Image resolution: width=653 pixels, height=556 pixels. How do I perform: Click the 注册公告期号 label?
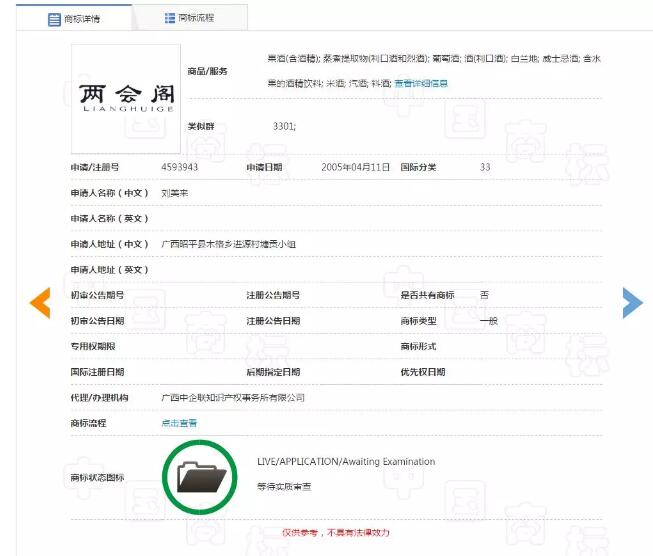(x=273, y=295)
